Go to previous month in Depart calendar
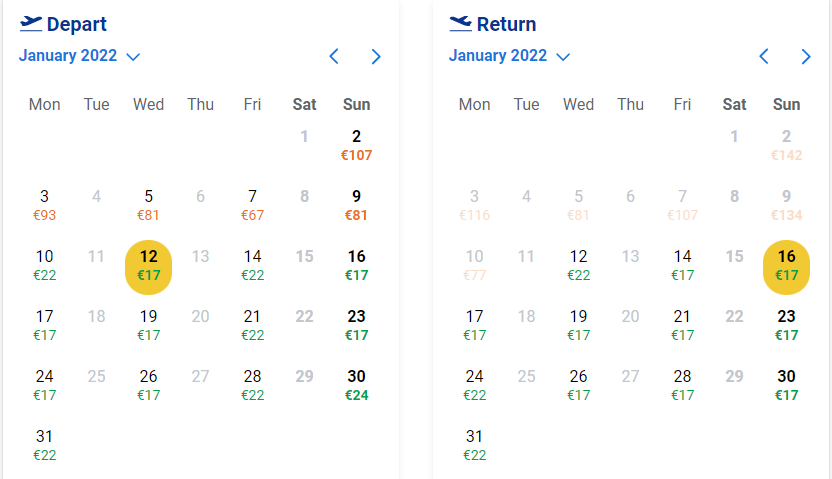The image size is (832, 479). tap(334, 56)
